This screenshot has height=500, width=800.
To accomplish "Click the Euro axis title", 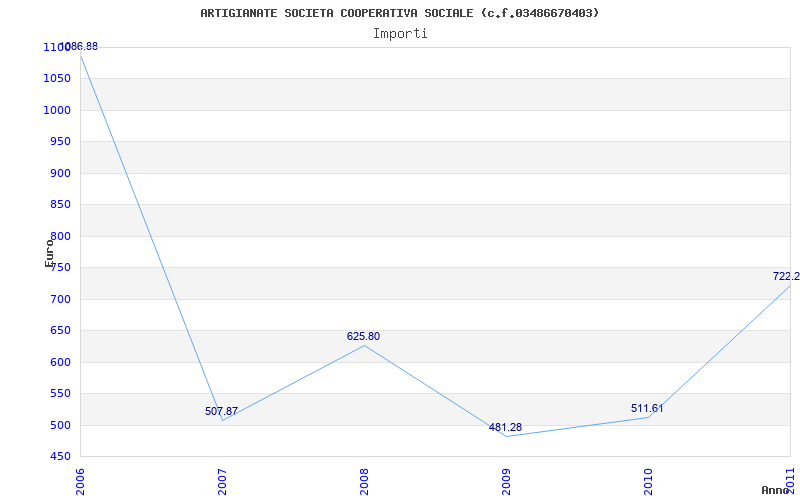I will point(49,253).
